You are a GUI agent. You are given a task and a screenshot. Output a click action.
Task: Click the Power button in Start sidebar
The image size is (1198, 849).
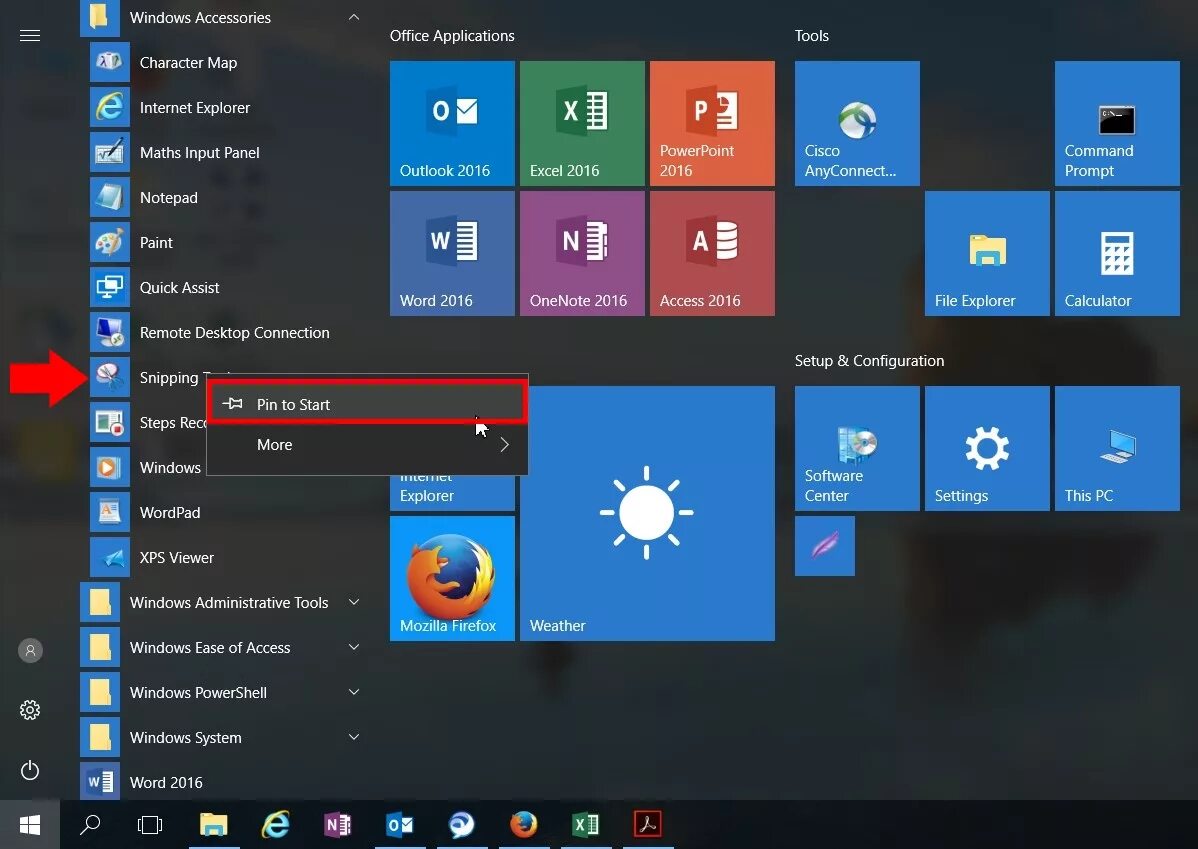[30, 770]
